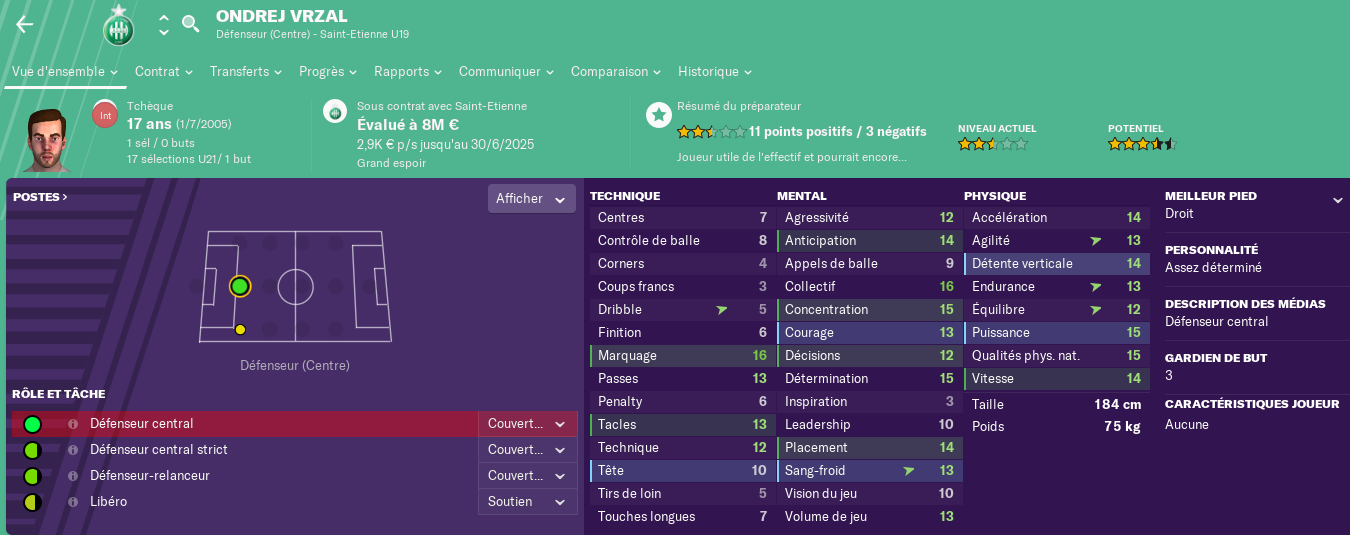Click the contract globe icon beside Sous contrat
Screen dimensions: 1350x535
tap(335, 112)
